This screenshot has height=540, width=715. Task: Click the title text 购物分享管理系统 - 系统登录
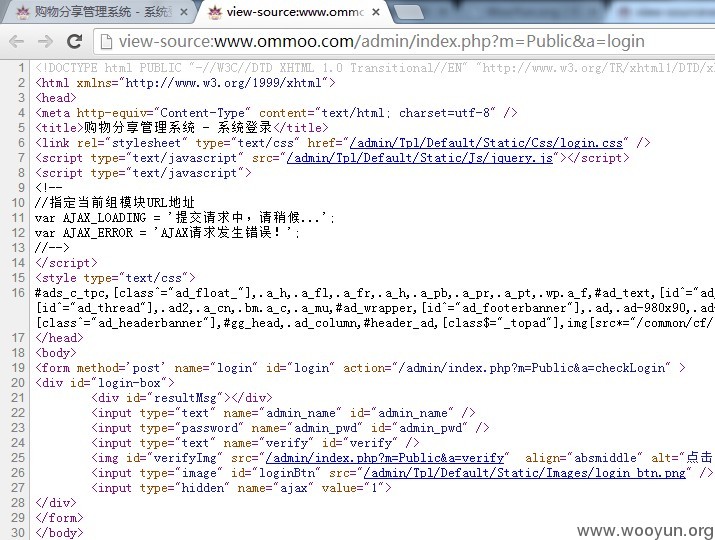point(178,128)
